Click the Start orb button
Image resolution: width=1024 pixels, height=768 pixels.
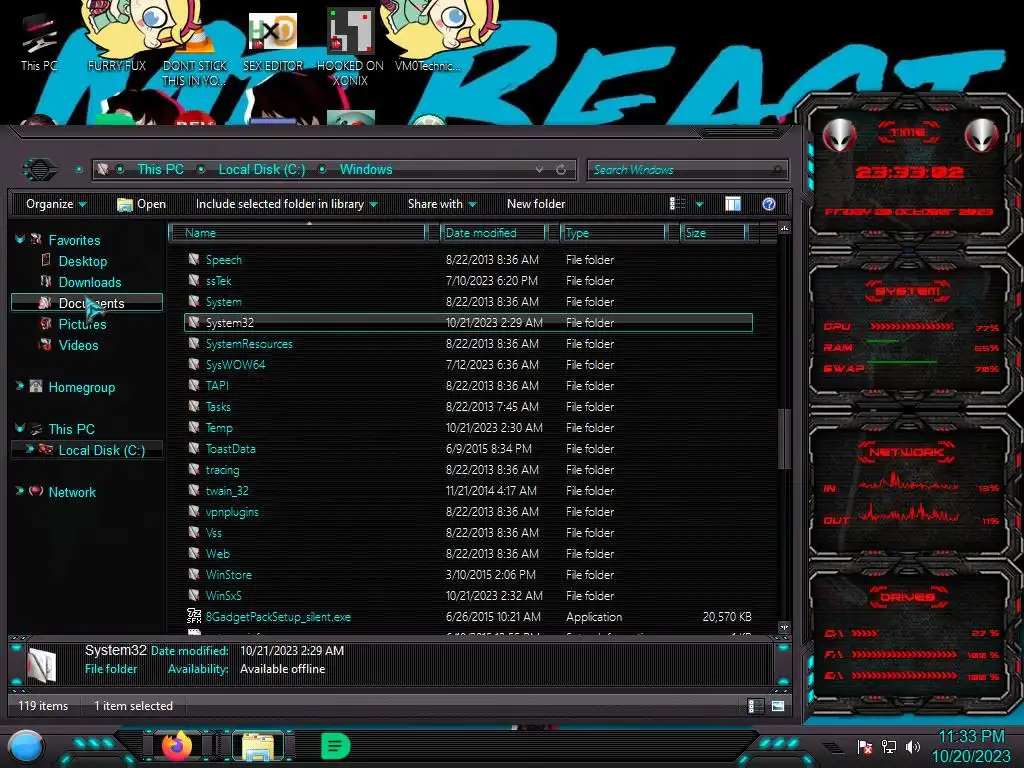tap(26, 746)
